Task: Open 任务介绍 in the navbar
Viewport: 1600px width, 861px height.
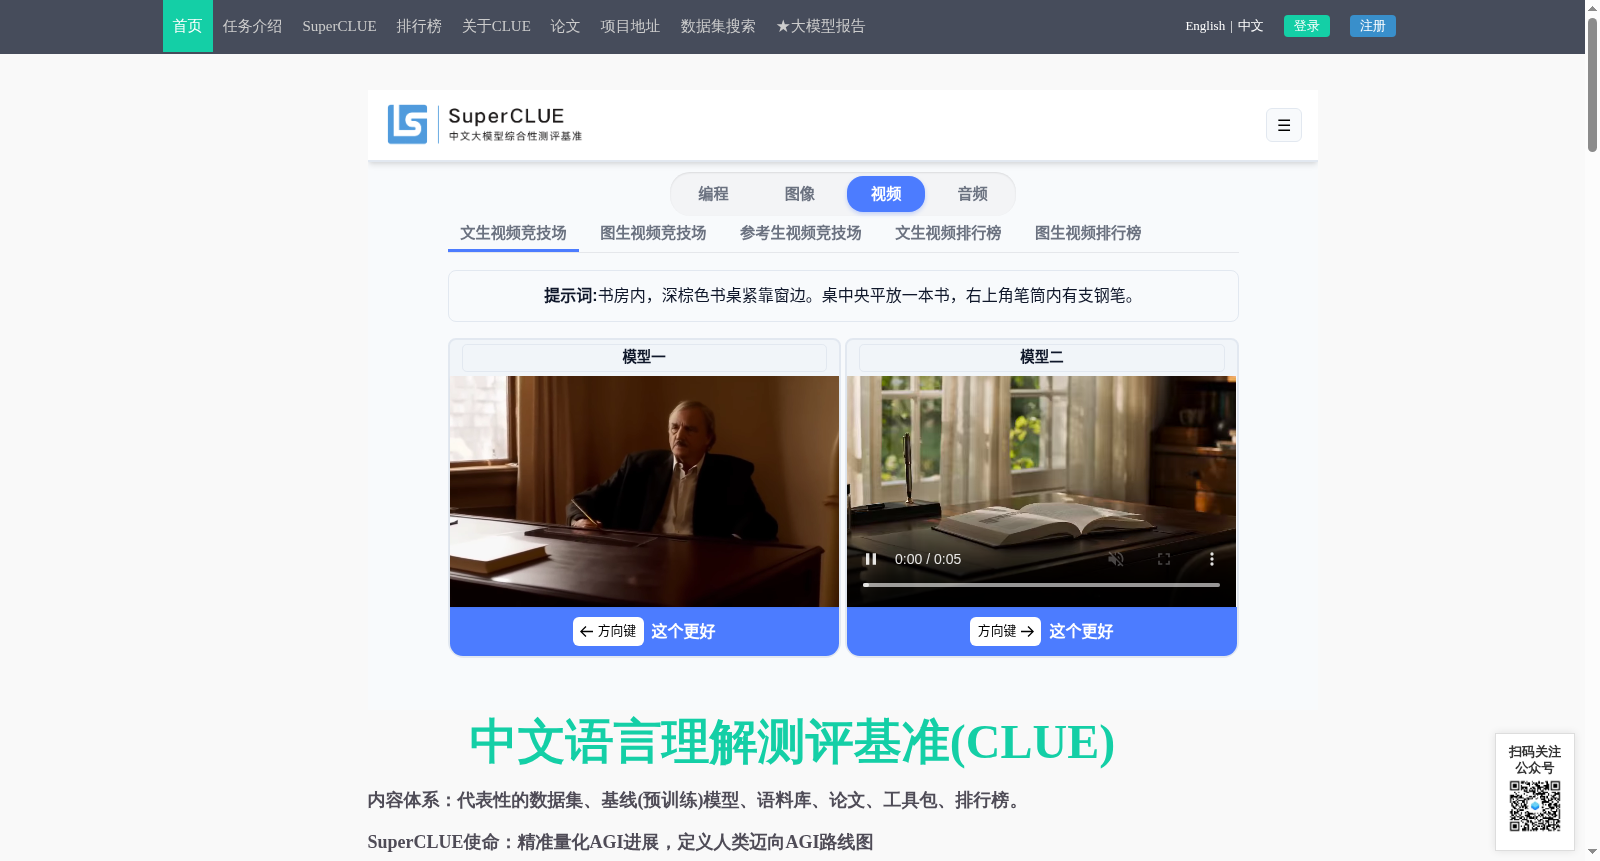Action: pyautogui.click(x=252, y=26)
